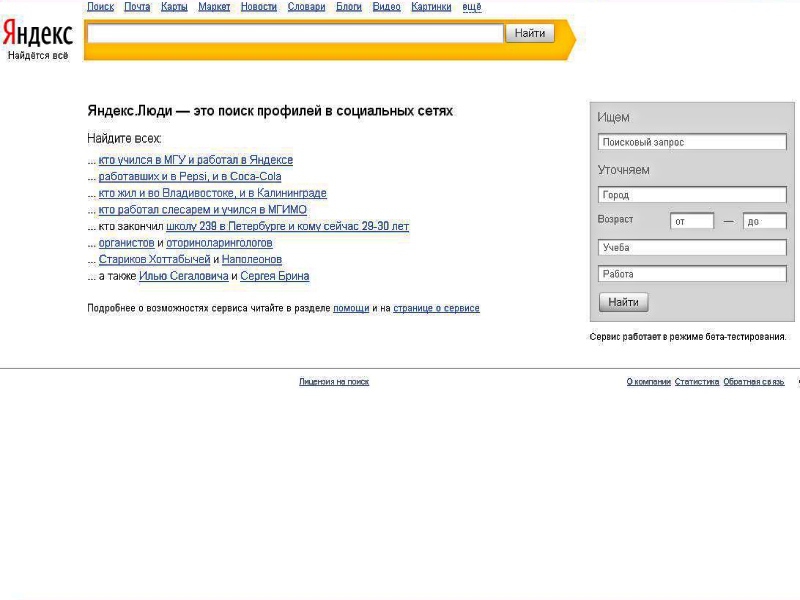Viewport: 800px width, 600px height.
Task: Click the Яндекс.Люди heading text
Action: point(270,111)
